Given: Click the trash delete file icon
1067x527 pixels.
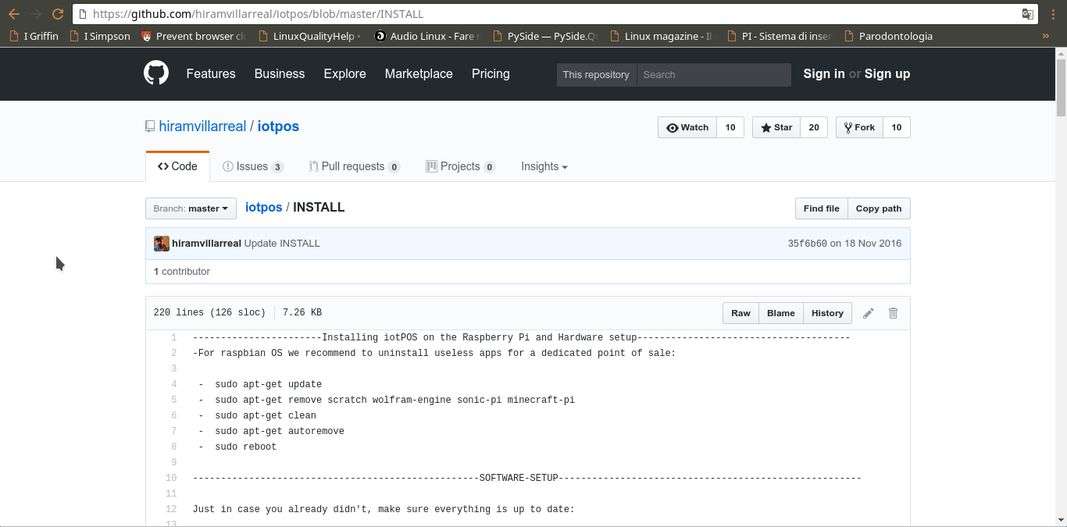Looking at the screenshot, I should [x=893, y=313].
